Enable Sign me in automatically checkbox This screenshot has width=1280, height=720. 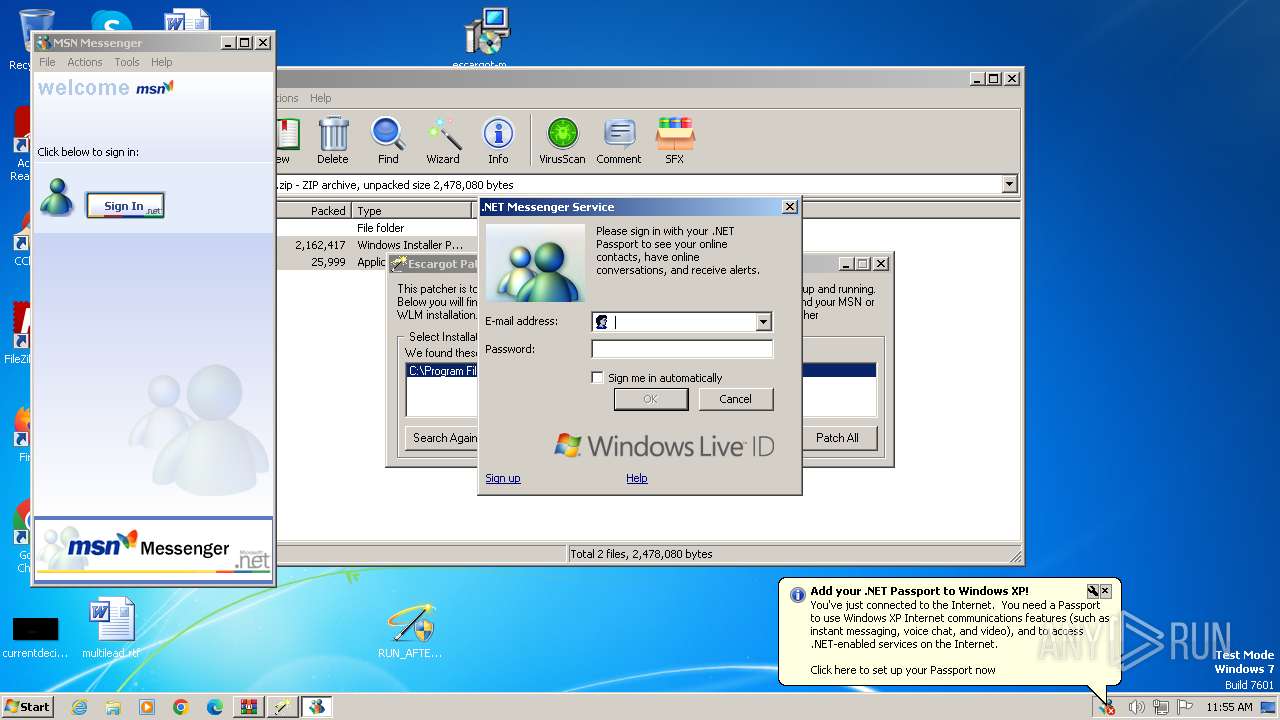pos(598,378)
